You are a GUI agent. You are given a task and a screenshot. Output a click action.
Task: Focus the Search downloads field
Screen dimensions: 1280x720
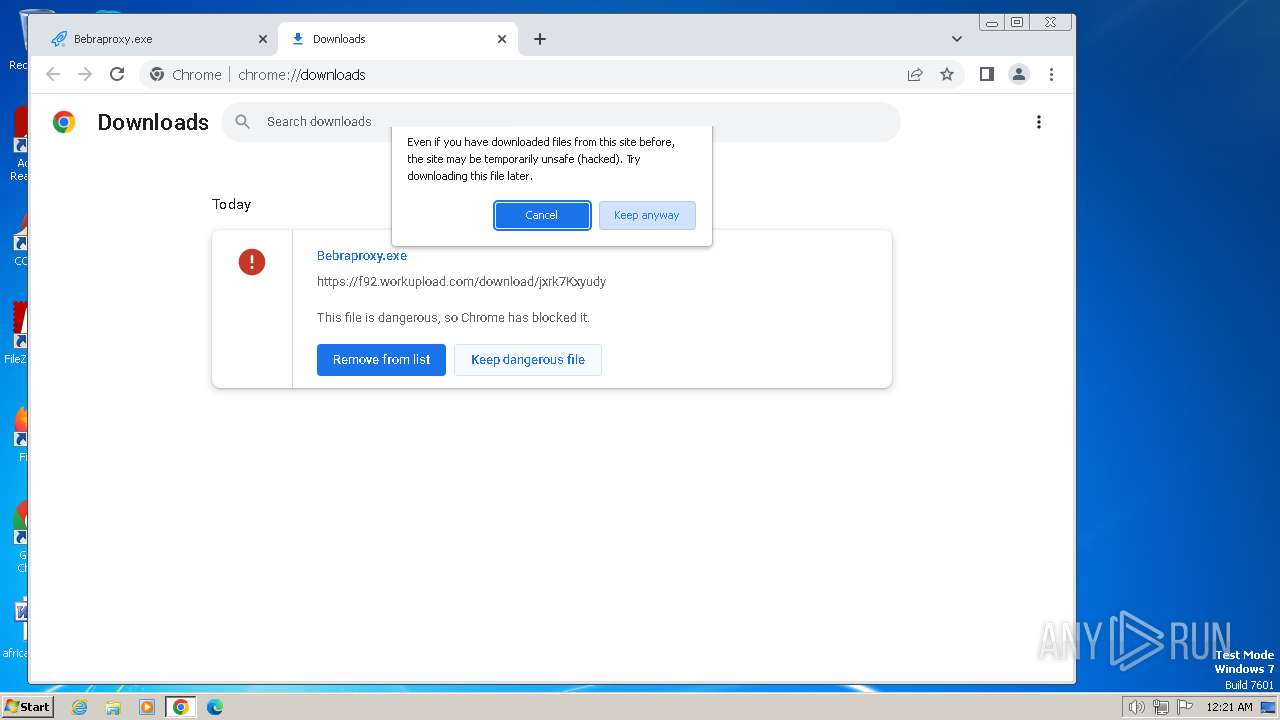click(x=561, y=122)
